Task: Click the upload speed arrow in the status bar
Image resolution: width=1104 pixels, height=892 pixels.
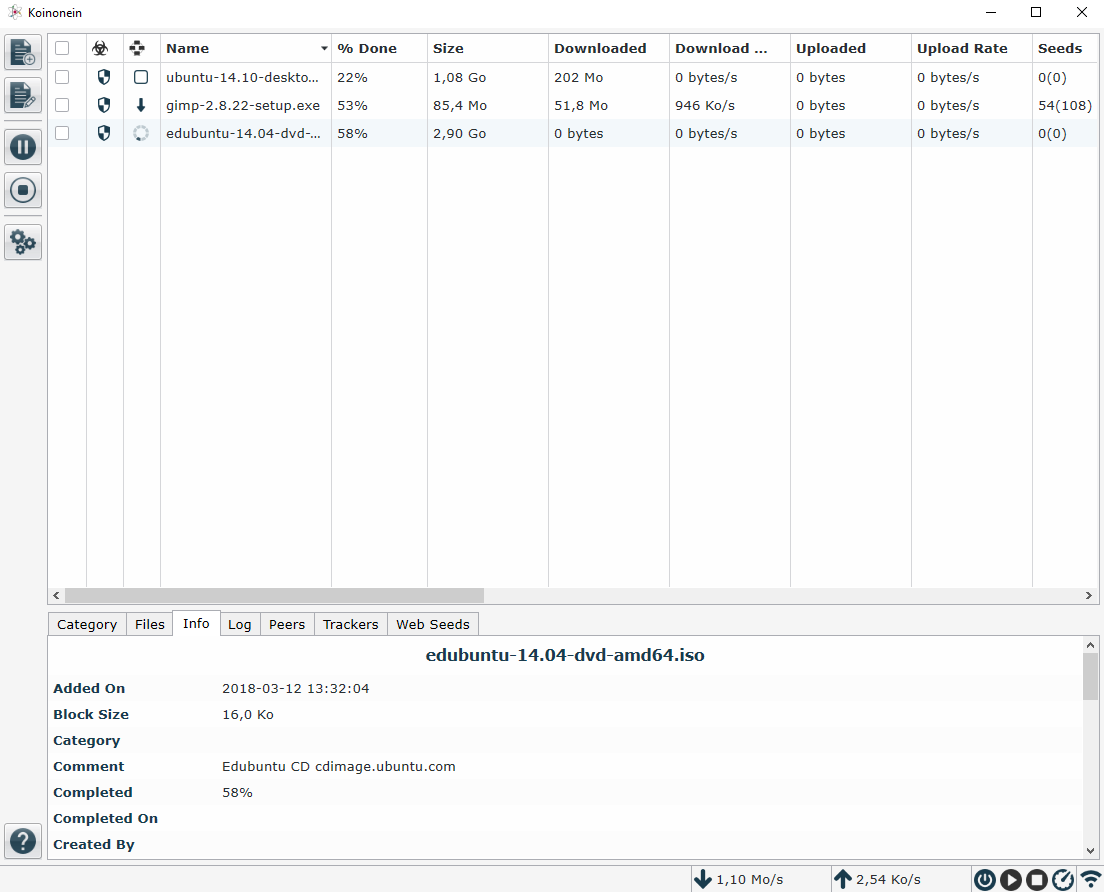Action: pos(843,879)
